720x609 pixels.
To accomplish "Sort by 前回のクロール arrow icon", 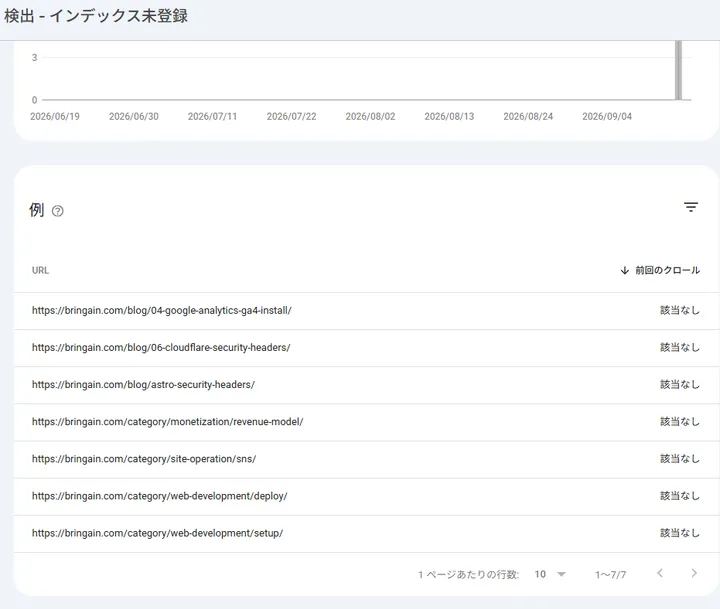I will pyautogui.click(x=624, y=270).
